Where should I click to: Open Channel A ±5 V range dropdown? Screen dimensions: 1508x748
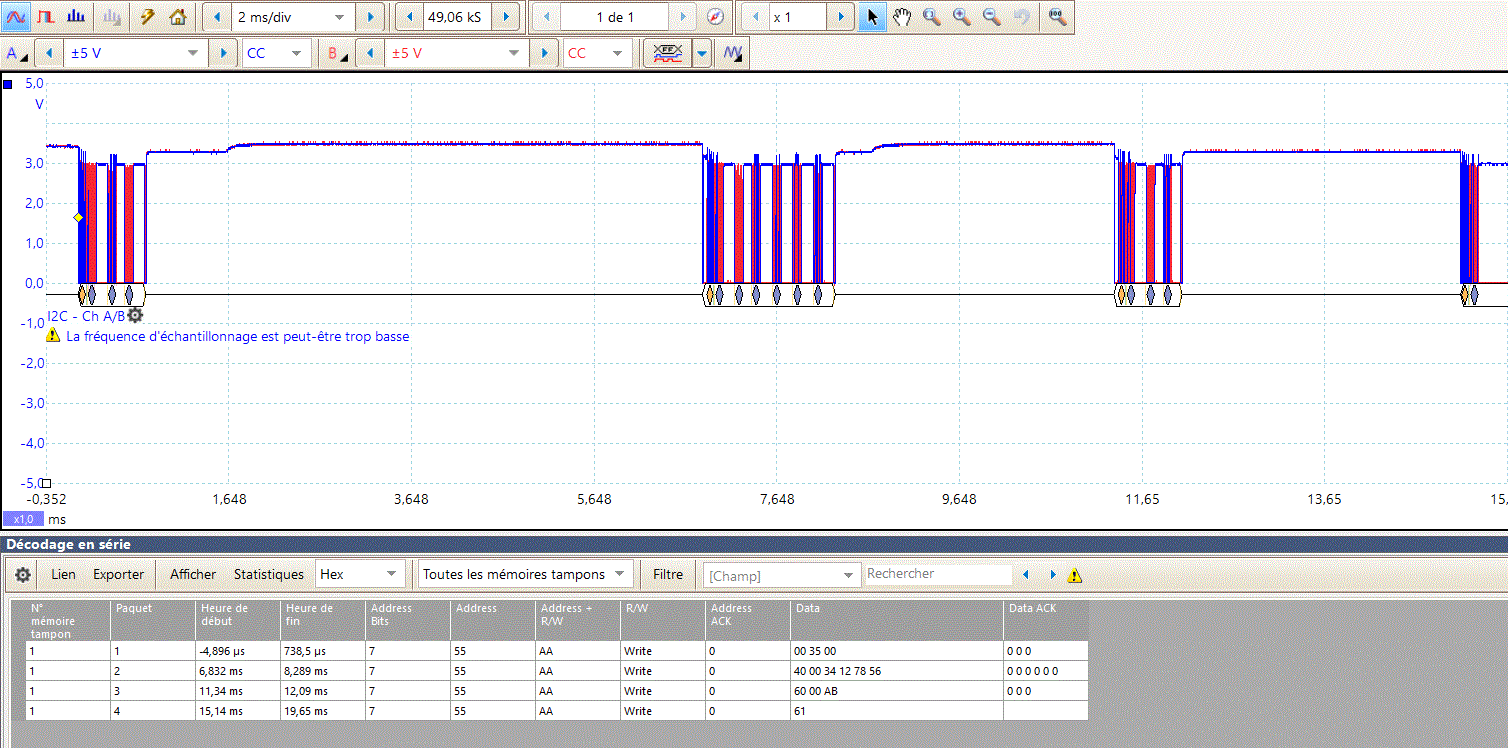tap(135, 53)
